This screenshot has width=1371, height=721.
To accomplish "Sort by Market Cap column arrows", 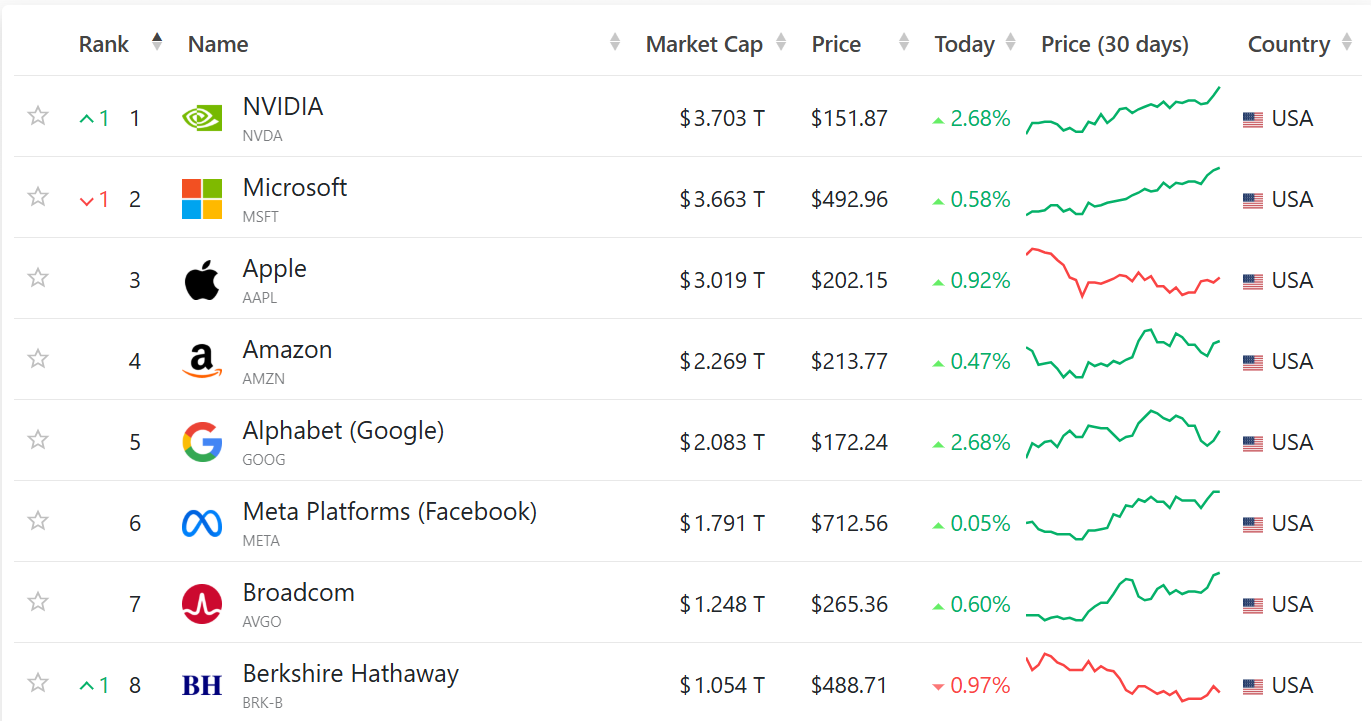I will [x=781, y=43].
